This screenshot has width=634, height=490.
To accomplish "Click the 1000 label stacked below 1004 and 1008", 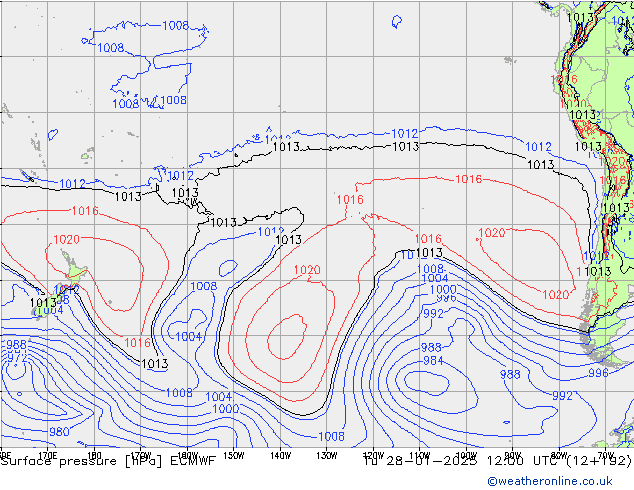I will pos(443,289).
